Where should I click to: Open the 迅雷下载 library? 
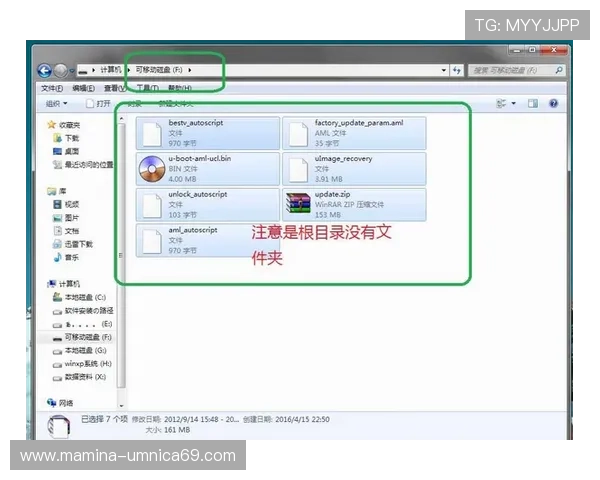pyautogui.click(x=78, y=244)
